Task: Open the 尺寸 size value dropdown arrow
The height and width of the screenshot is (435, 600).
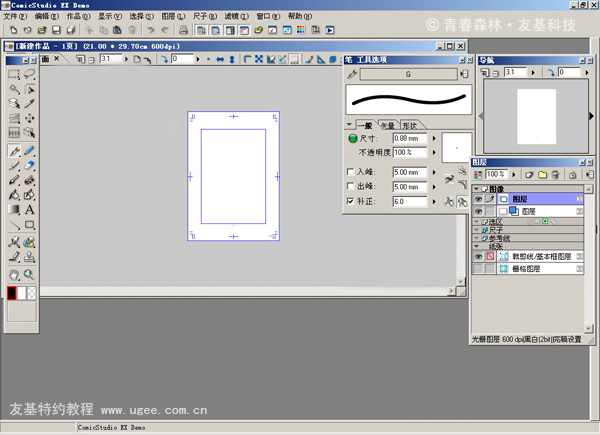Action: pos(434,138)
